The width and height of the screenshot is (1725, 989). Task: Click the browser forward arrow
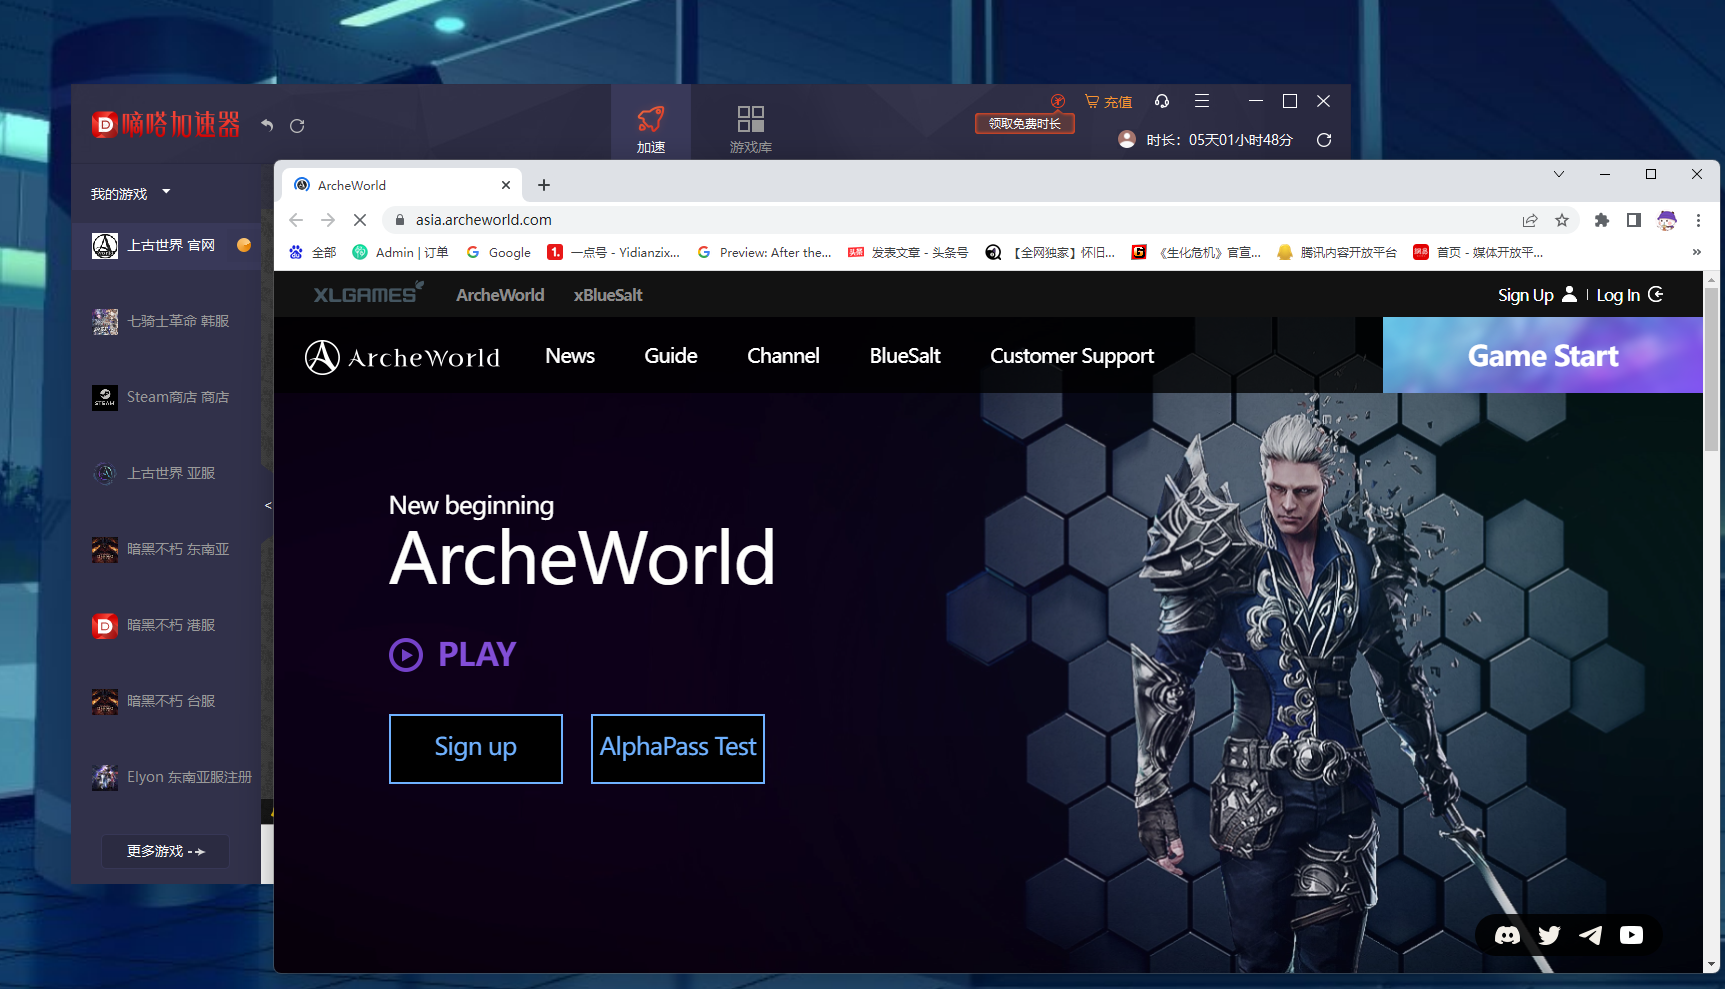328,220
